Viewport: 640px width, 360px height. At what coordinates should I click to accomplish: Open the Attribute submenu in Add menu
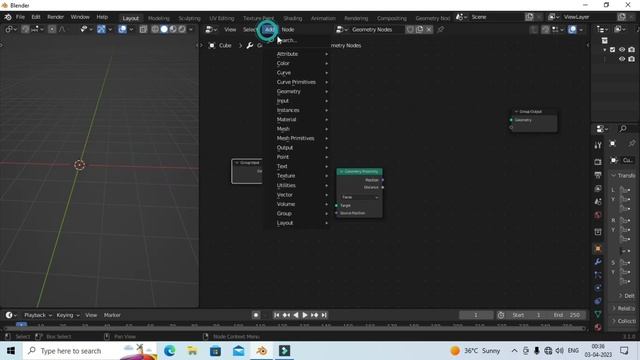click(302, 54)
